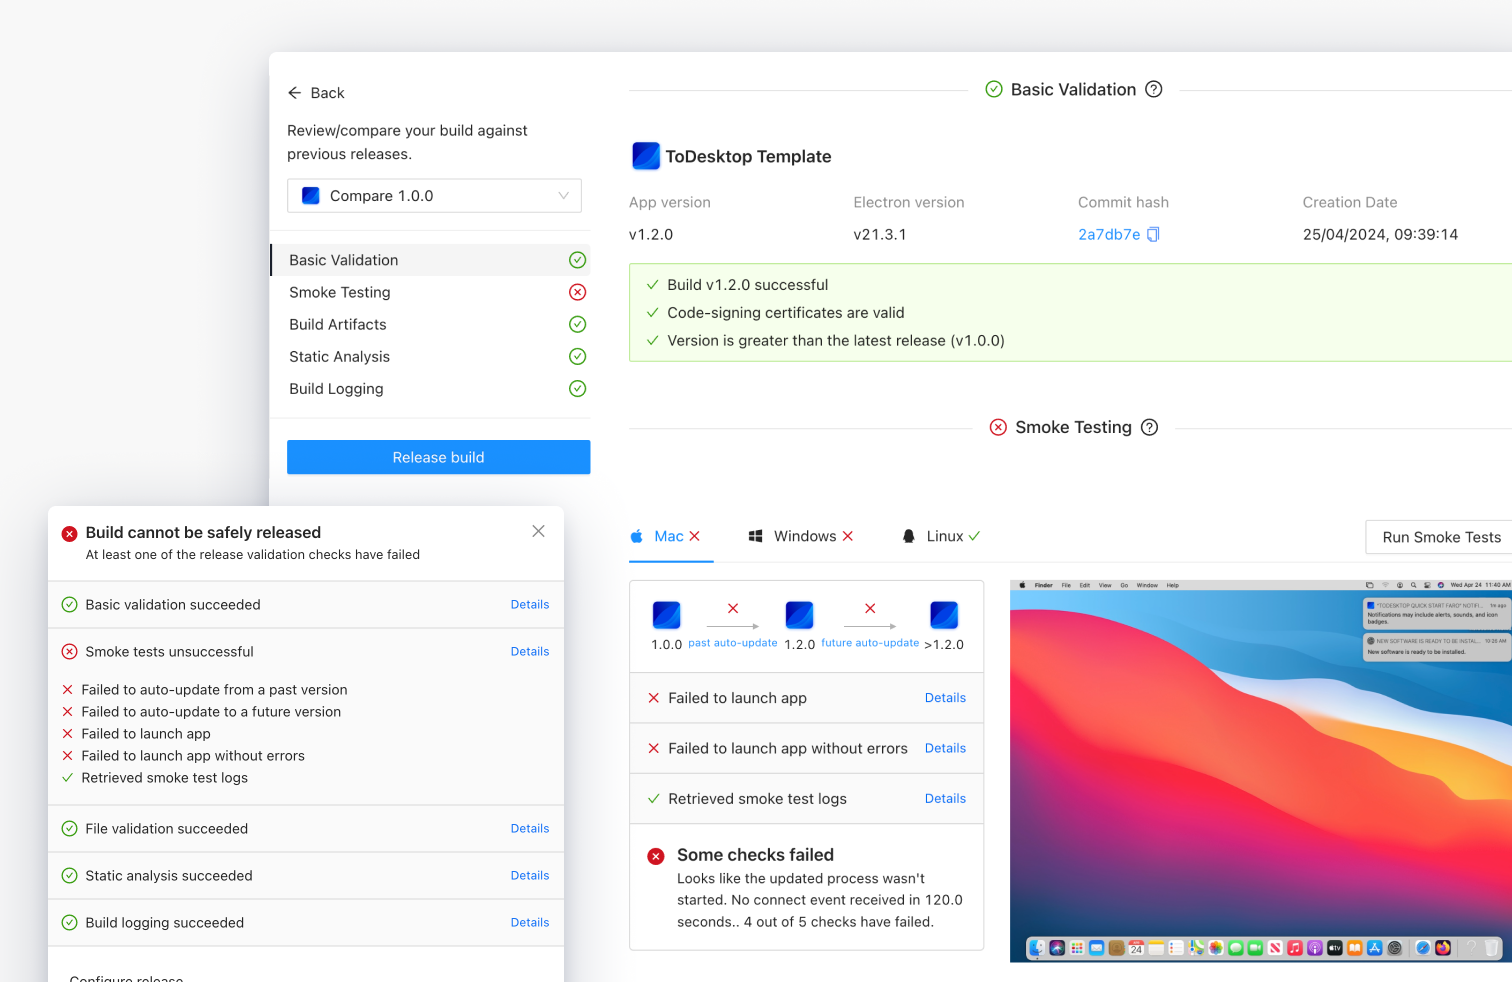
Task: Open the commit hash 2a7db7e link
Action: click(1108, 234)
